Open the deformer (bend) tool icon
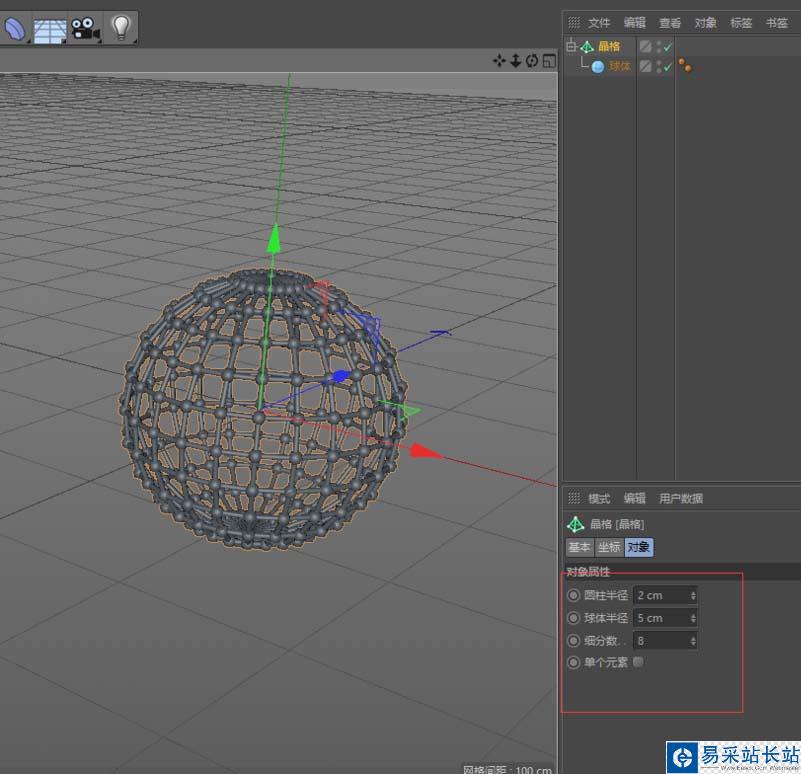Screen dimensions: 801x774 (15, 28)
